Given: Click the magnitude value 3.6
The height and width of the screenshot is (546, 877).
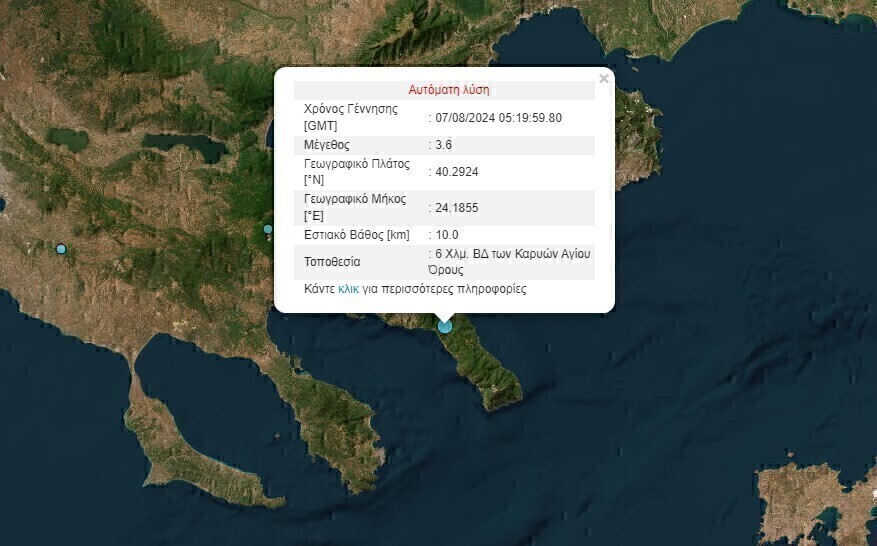Looking at the screenshot, I should (x=444, y=145).
